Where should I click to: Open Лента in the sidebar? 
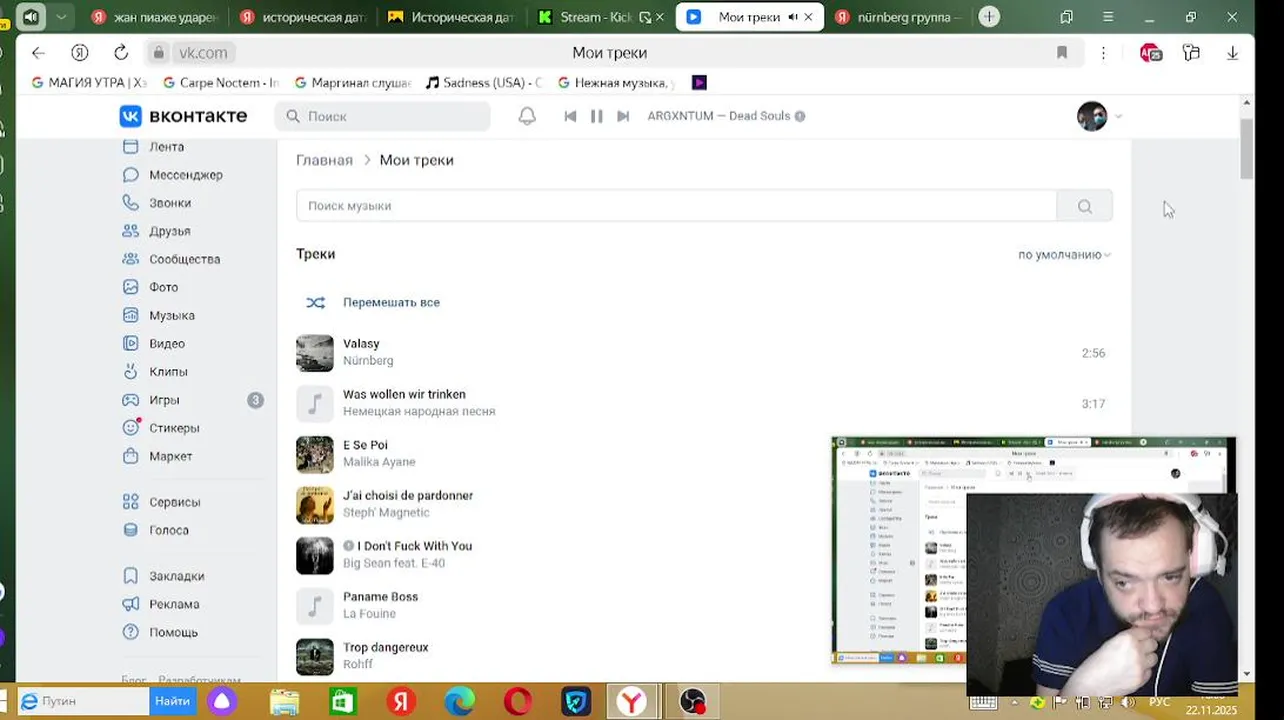point(166,146)
